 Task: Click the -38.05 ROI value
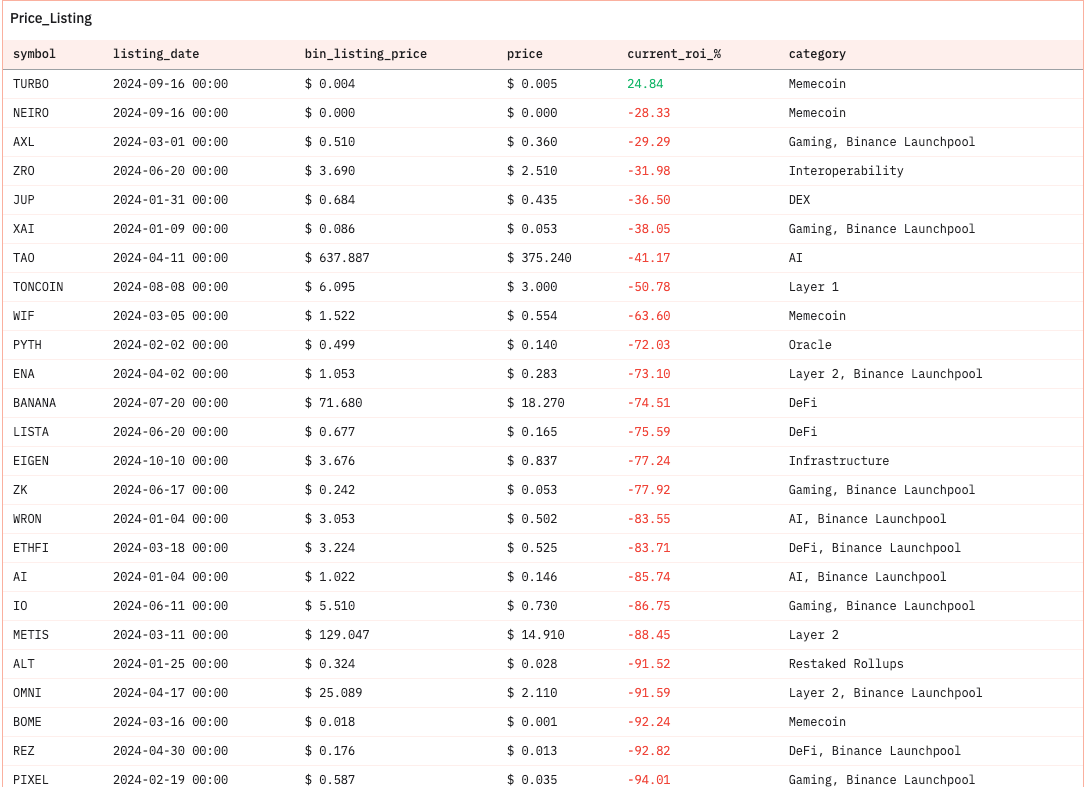pyautogui.click(x=648, y=229)
